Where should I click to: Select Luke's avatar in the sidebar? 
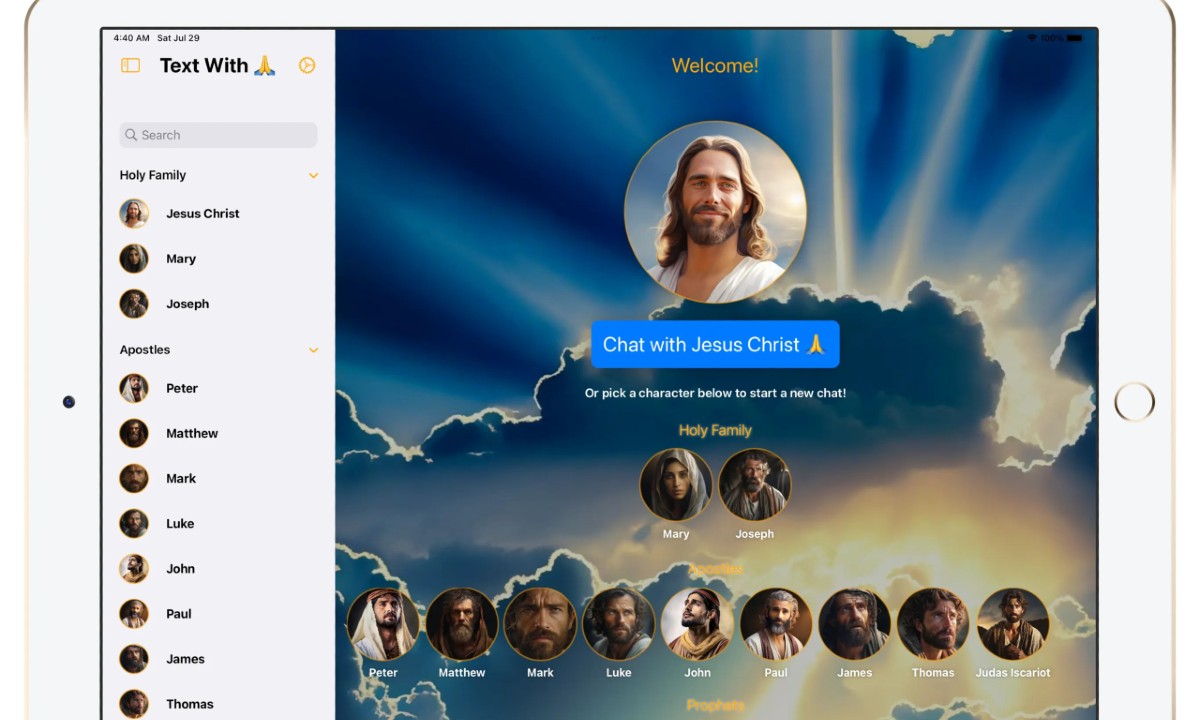coord(134,523)
